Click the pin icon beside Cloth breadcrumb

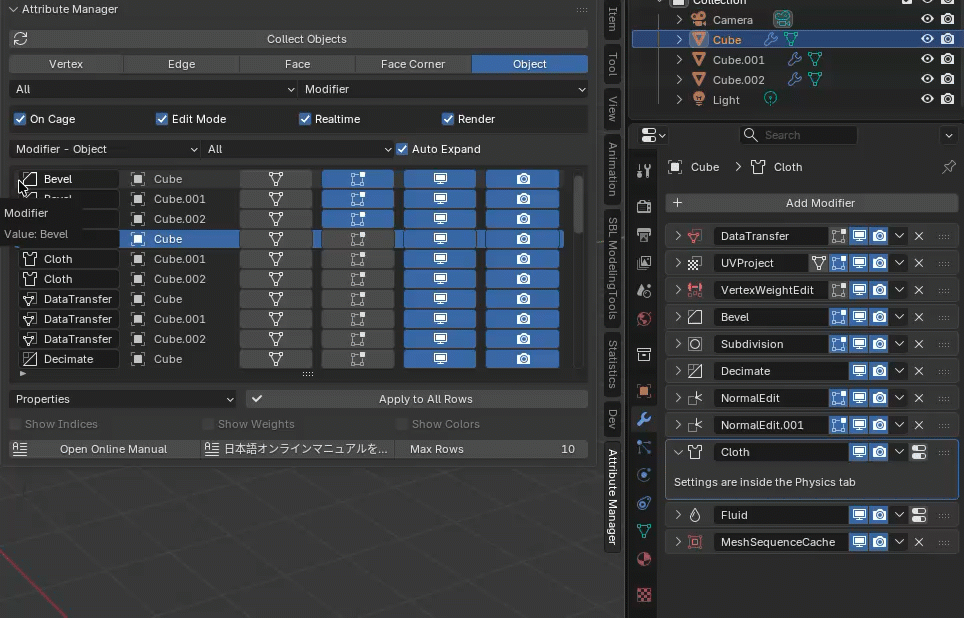click(949, 167)
